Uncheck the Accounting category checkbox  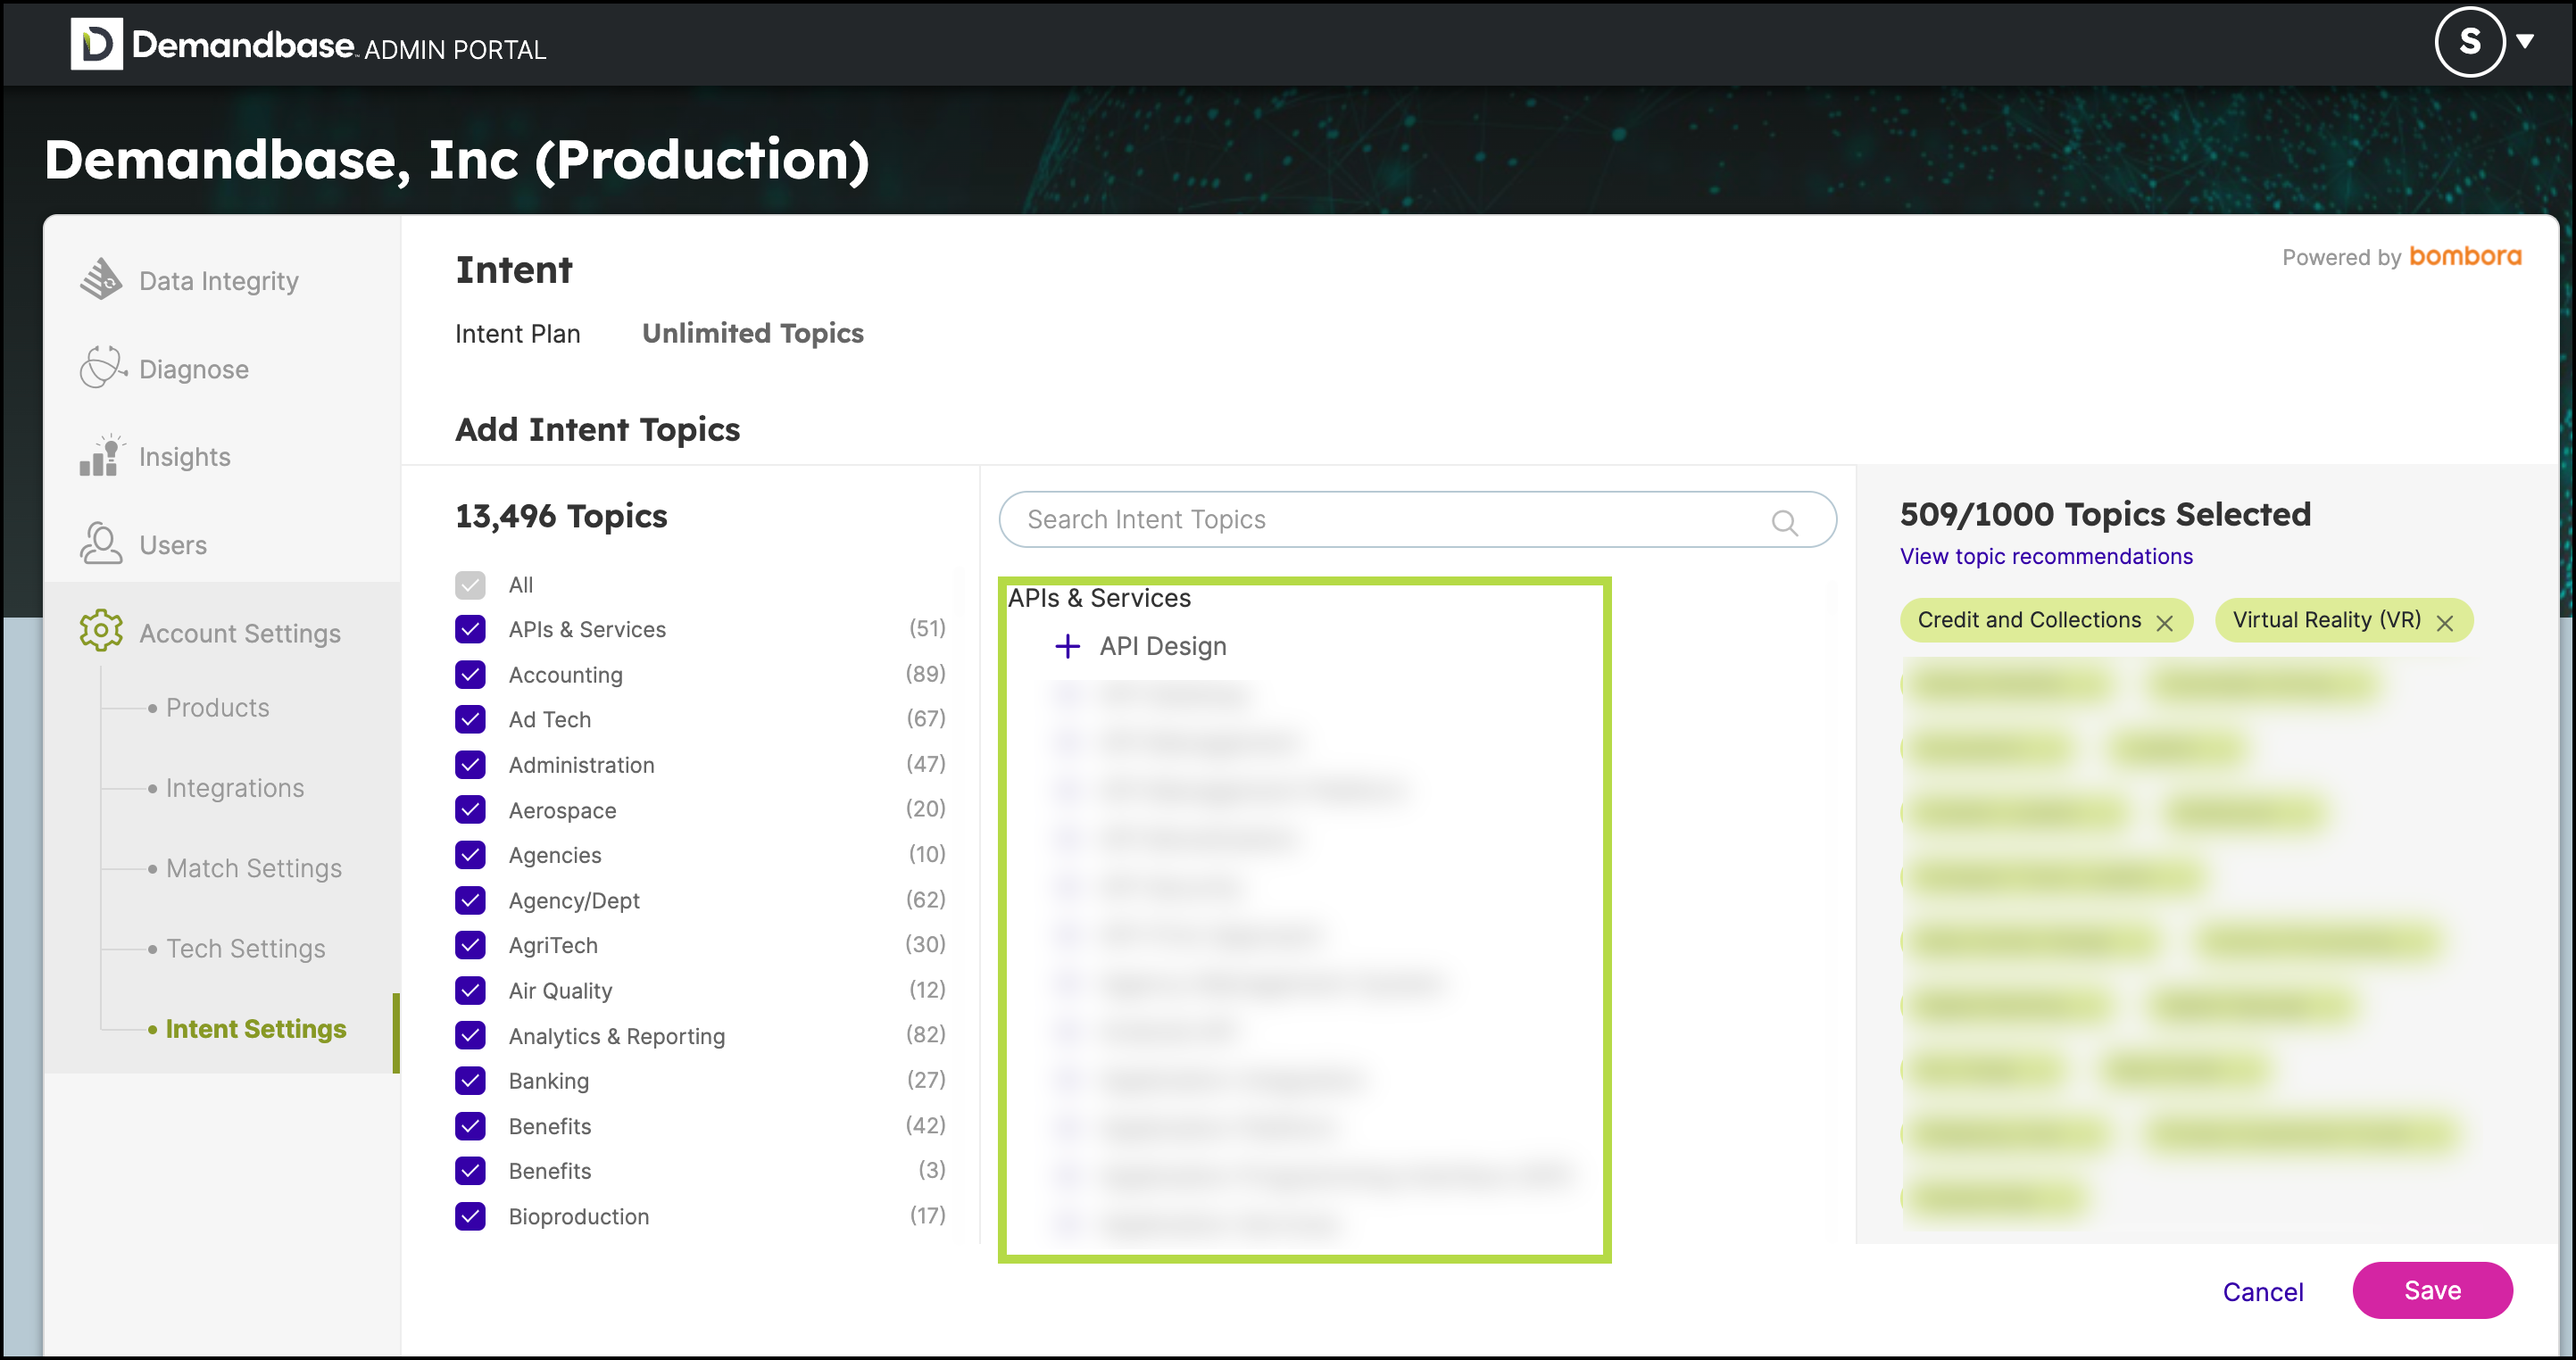[470, 675]
